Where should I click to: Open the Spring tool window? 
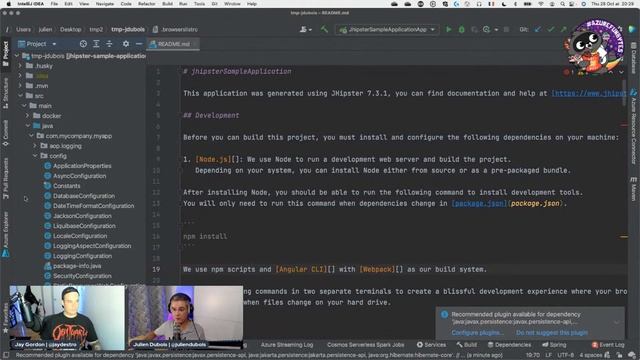coord(554,345)
